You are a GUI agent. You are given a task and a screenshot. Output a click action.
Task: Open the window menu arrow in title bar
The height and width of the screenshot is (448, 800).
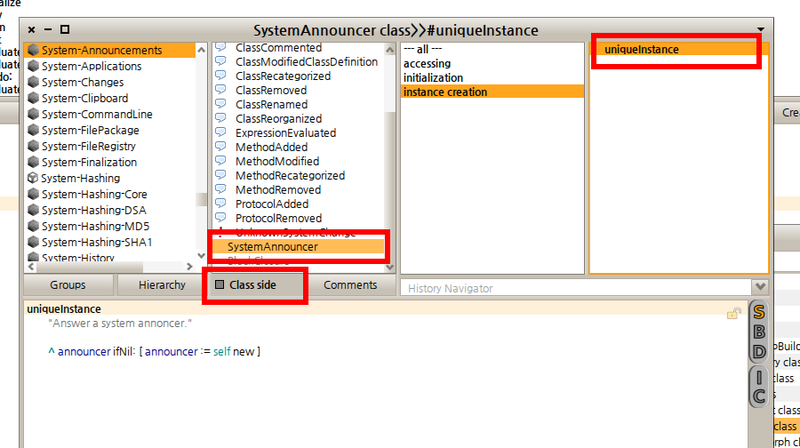(762, 31)
